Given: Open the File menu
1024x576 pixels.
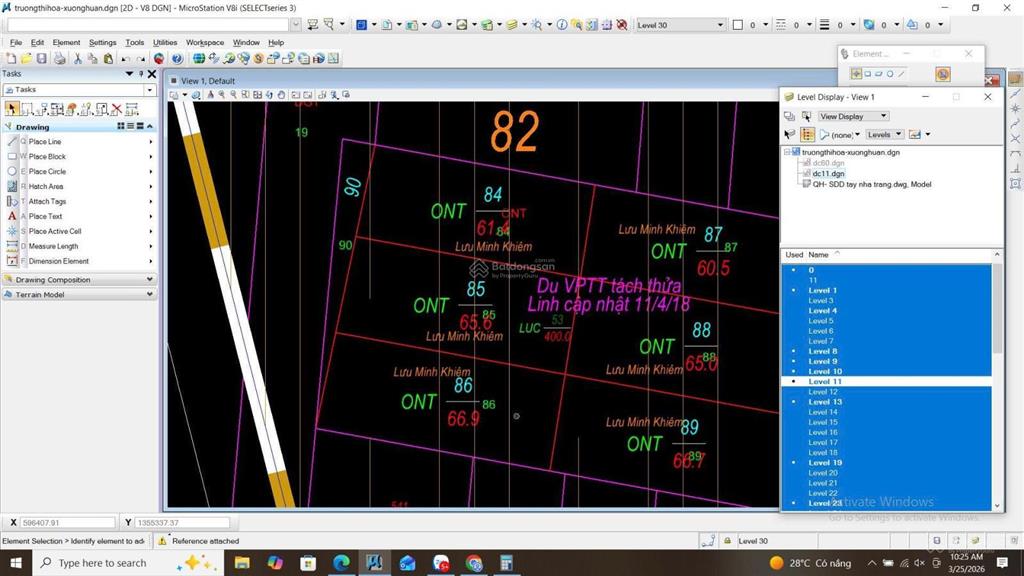Looking at the screenshot, I should coord(16,42).
